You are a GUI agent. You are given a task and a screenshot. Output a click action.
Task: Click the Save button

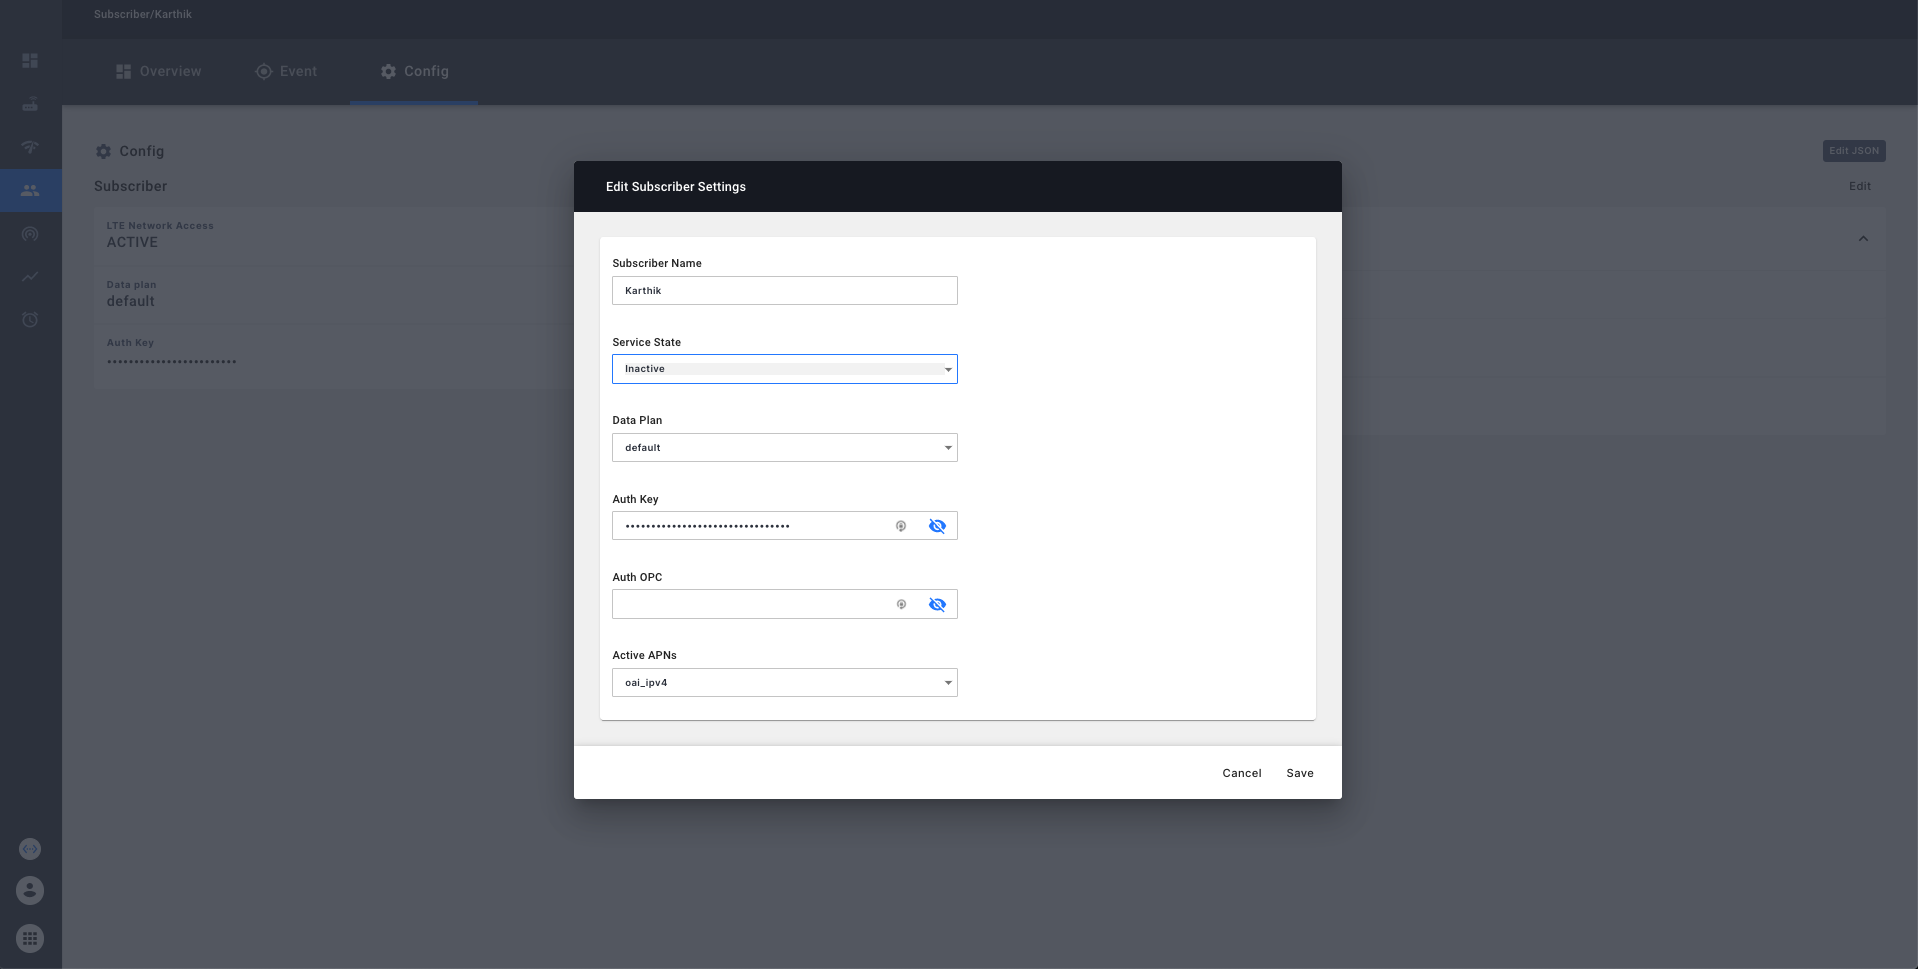[x=1299, y=773]
